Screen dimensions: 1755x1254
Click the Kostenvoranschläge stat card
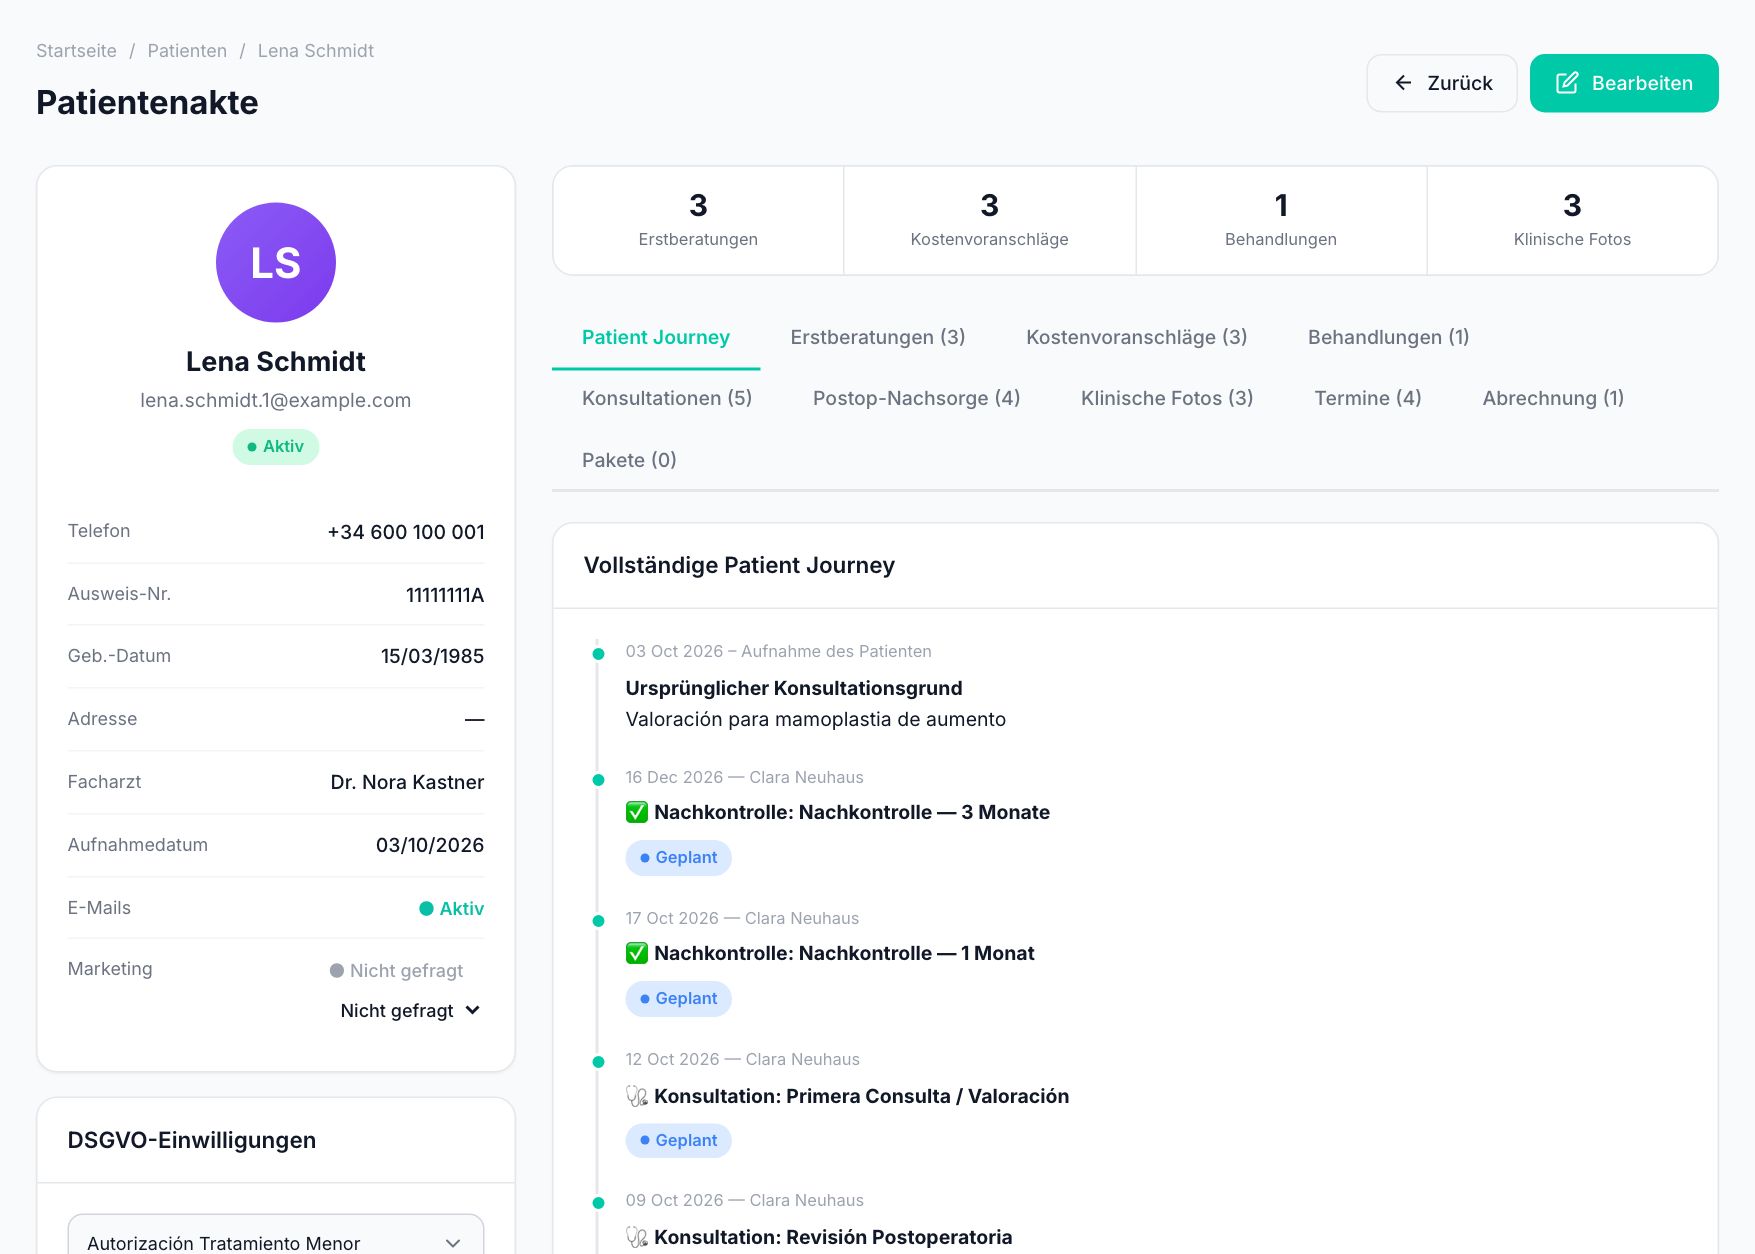click(x=990, y=220)
